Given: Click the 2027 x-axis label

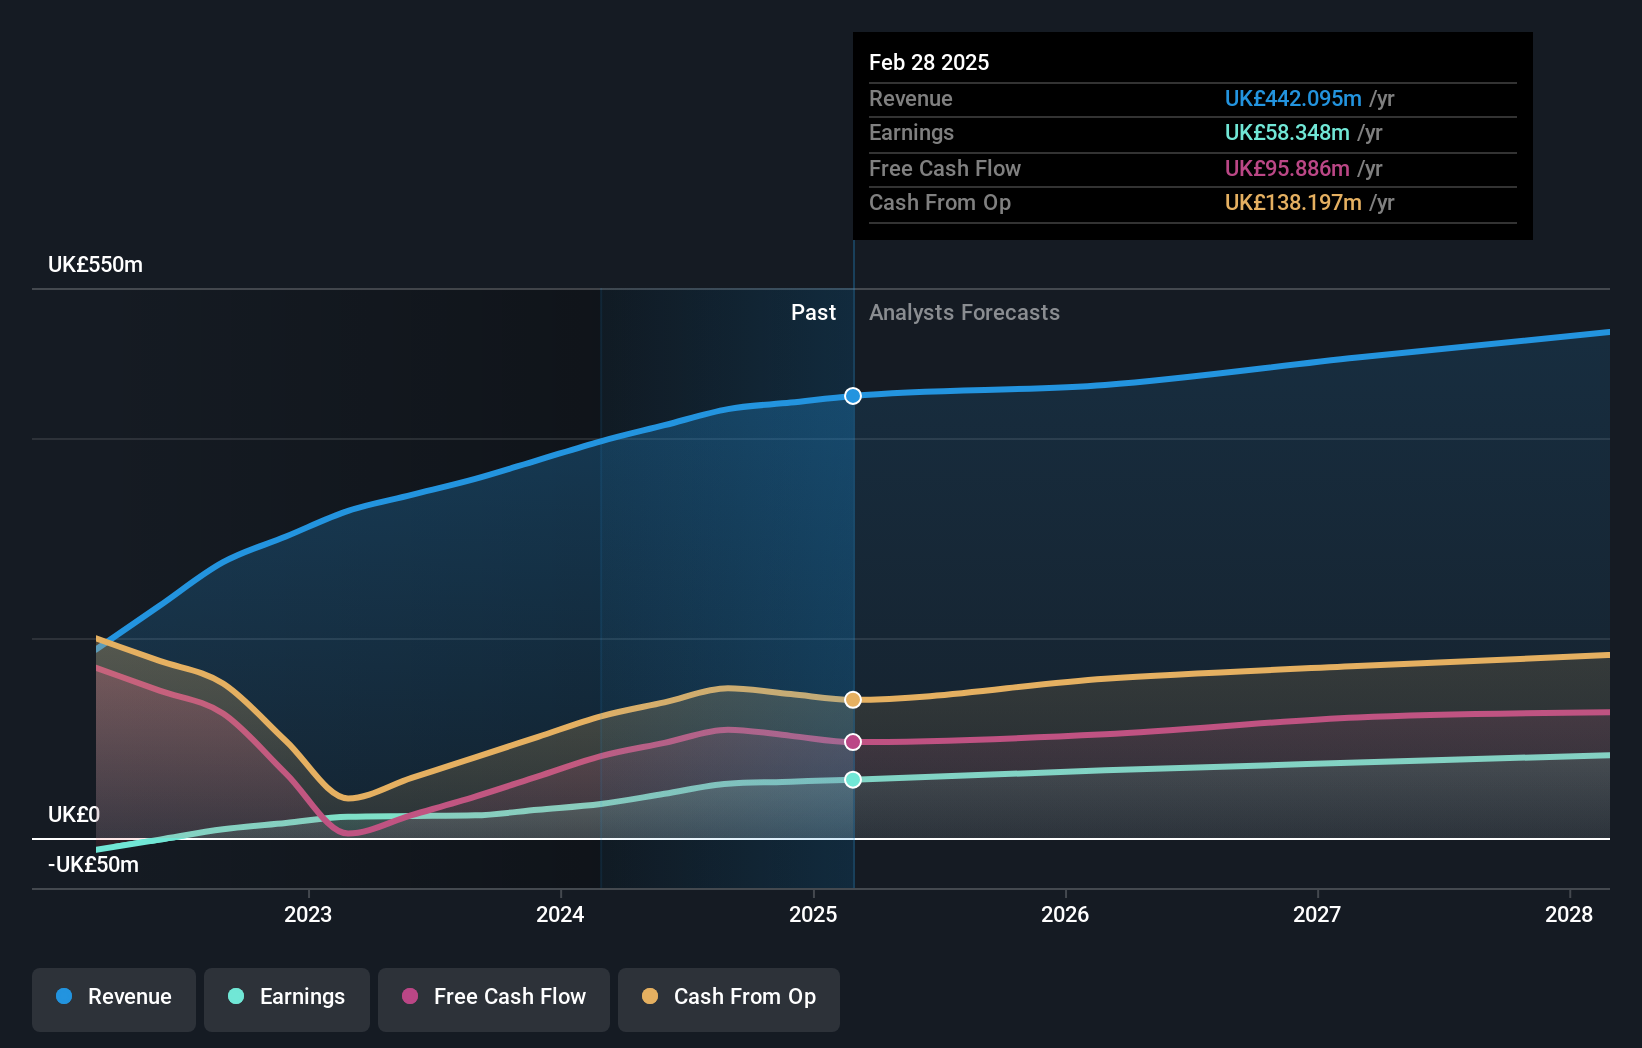Looking at the screenshot, I should tap(1317, 914).
